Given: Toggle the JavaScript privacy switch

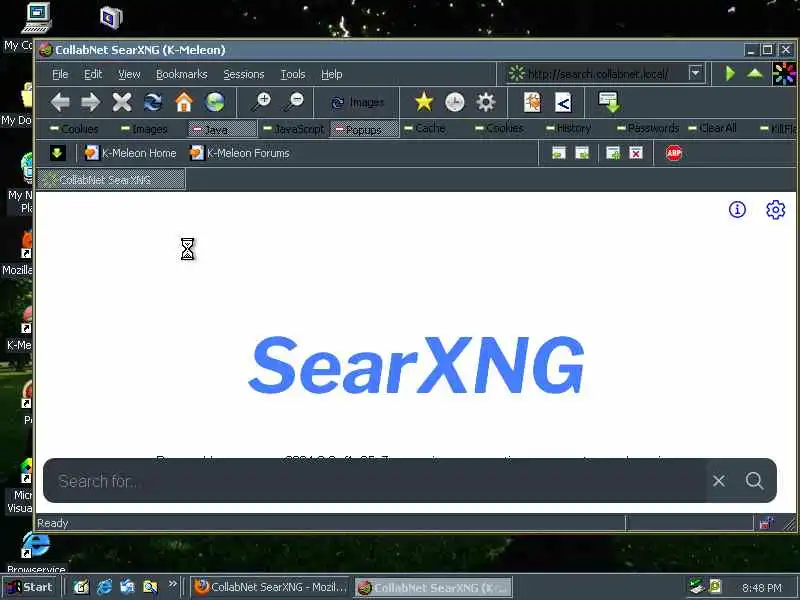Looking at the screenshot, I should (294, 129).
